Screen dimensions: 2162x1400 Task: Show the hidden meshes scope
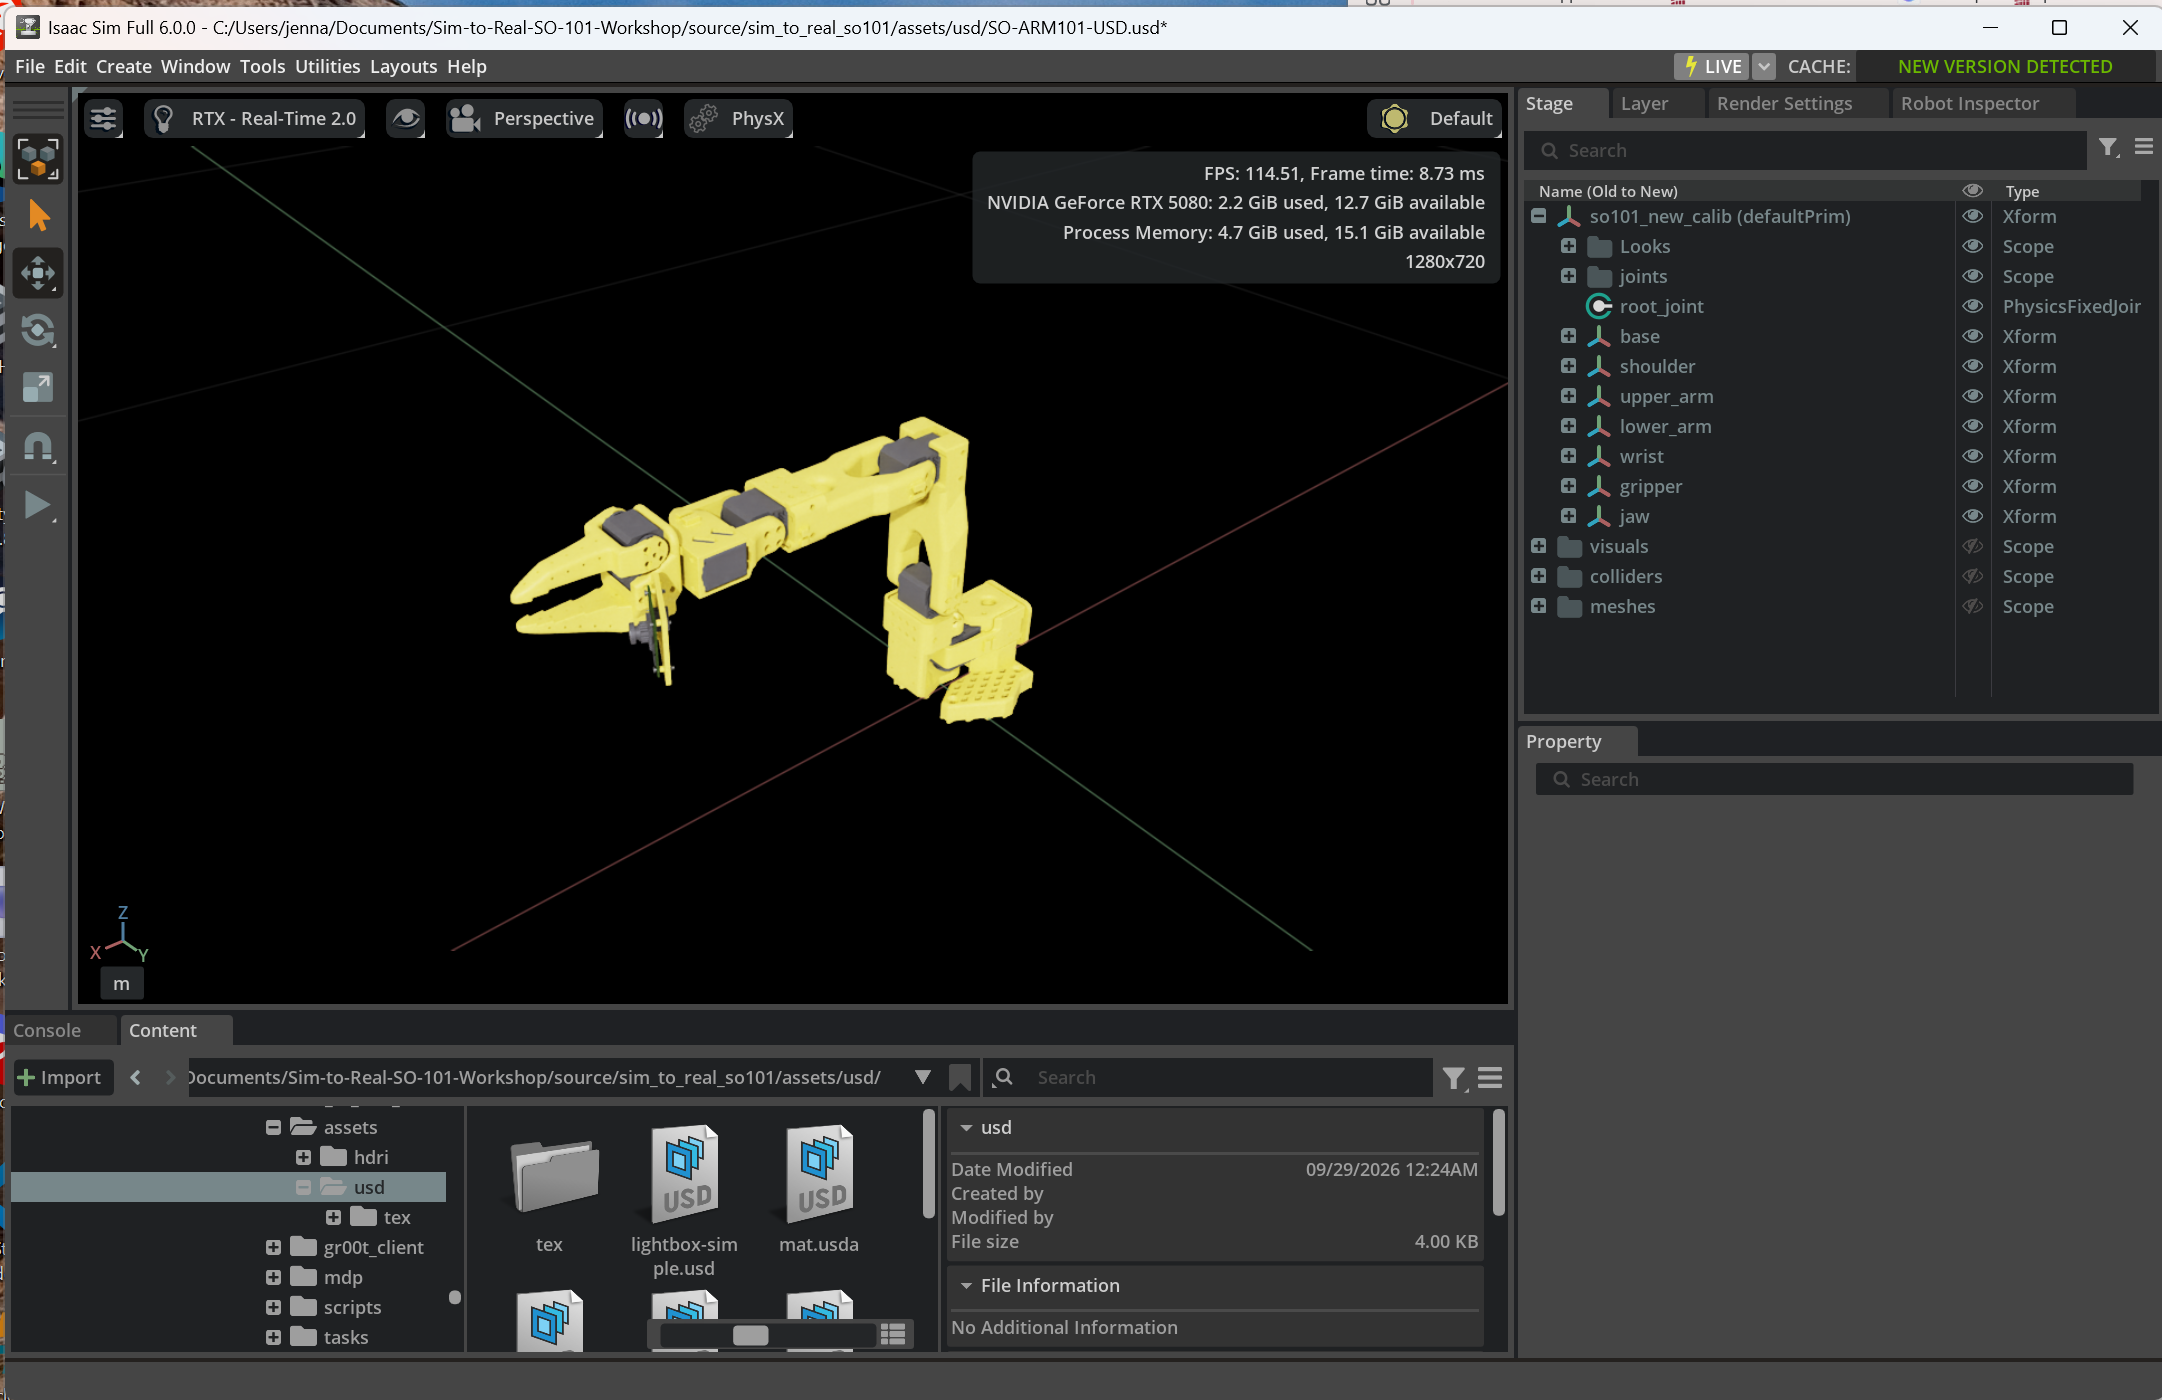tap(1973, 607)
